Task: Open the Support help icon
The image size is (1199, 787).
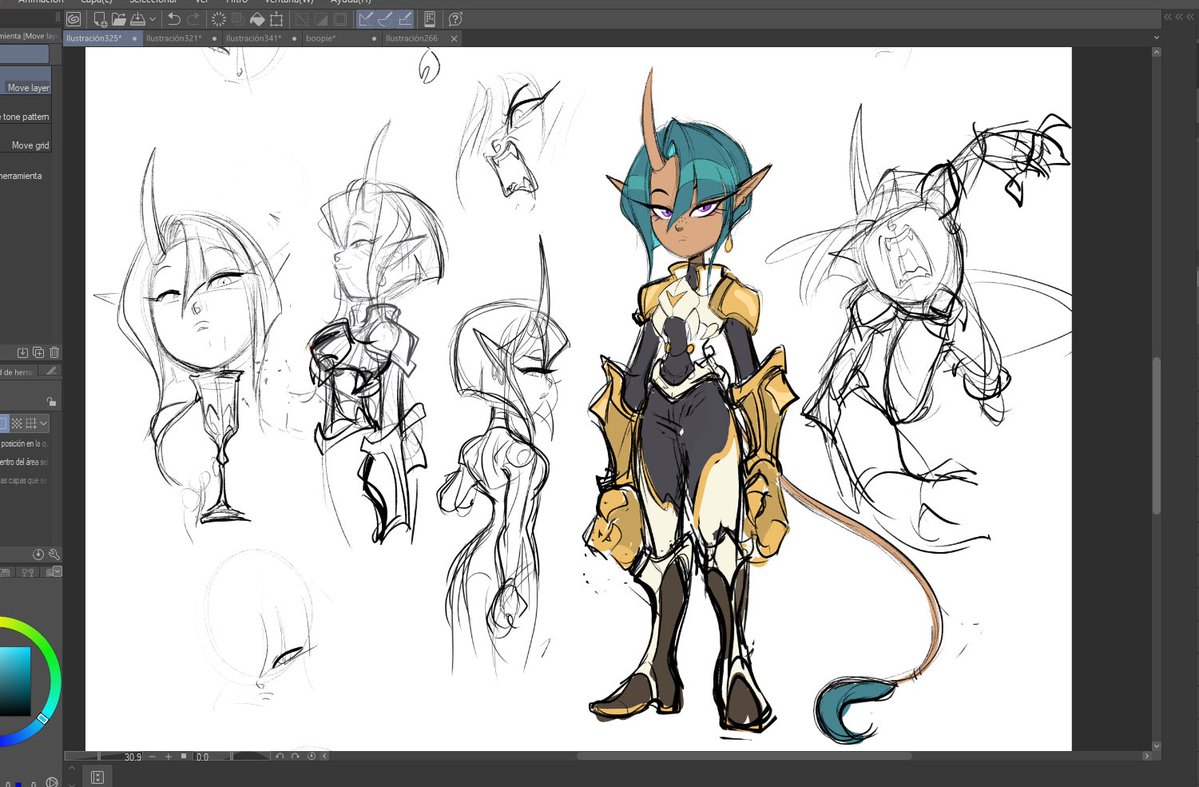Action: 455,19
